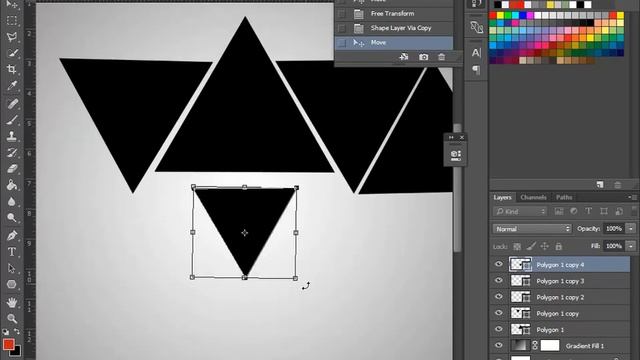The width and height of the screenshot is (640, 360).
Task: Select the Polygon shape tool
Action: pyautogui.click(x=11, y=284)
